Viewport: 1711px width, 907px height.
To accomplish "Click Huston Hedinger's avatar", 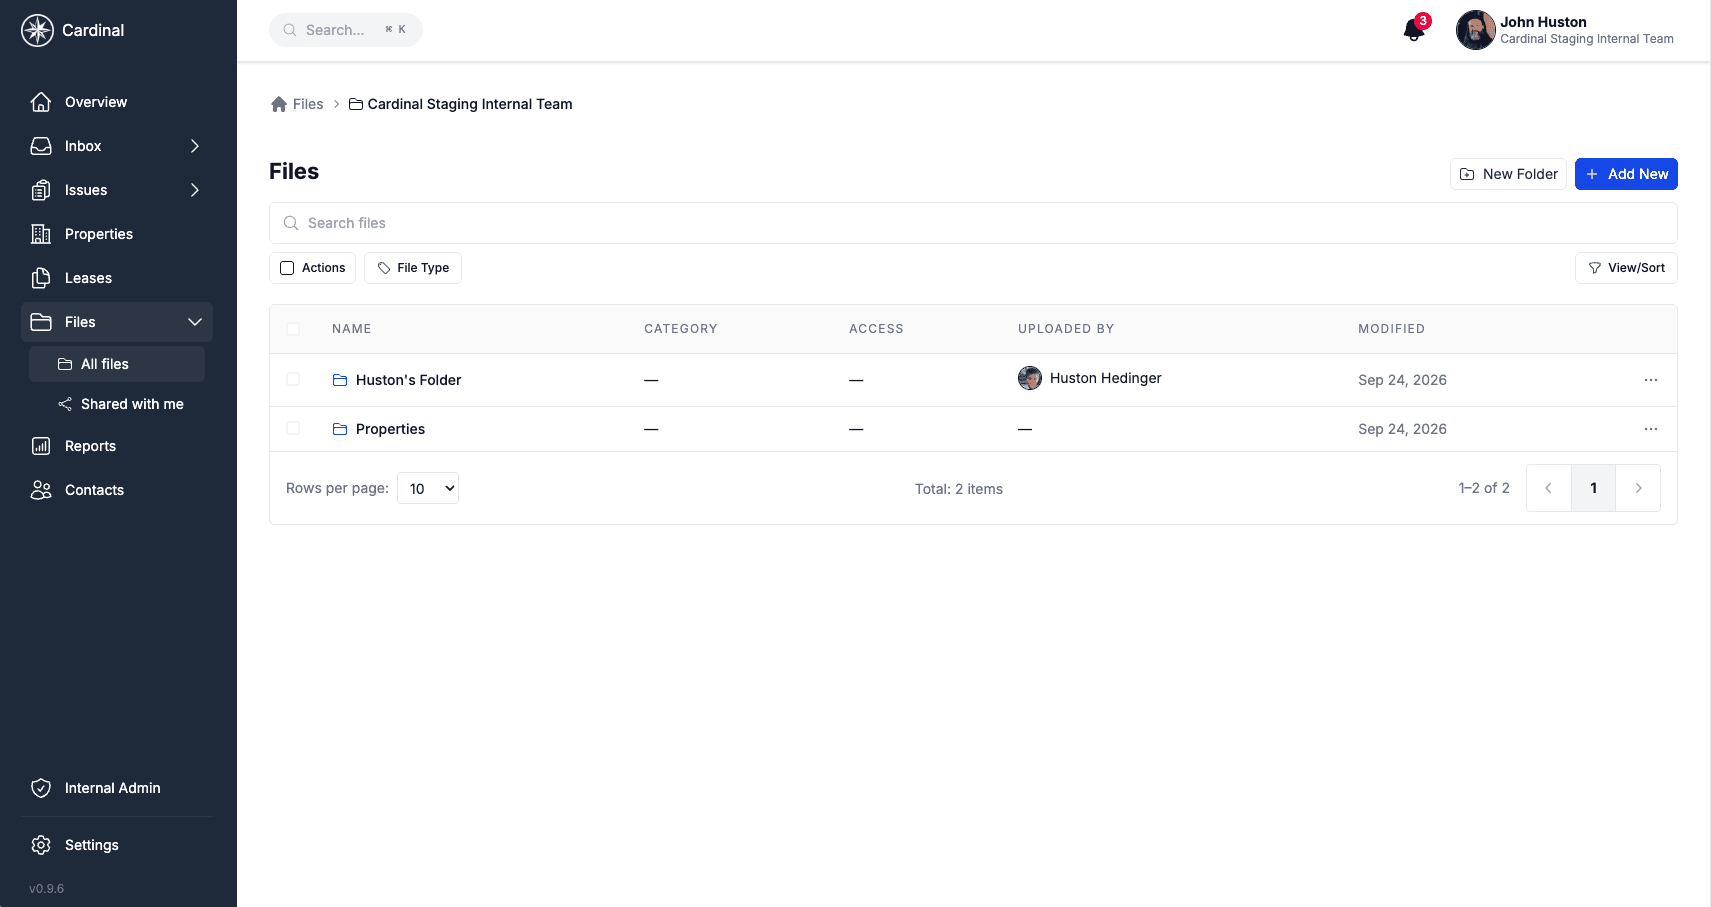I will tap(1030, 378).
